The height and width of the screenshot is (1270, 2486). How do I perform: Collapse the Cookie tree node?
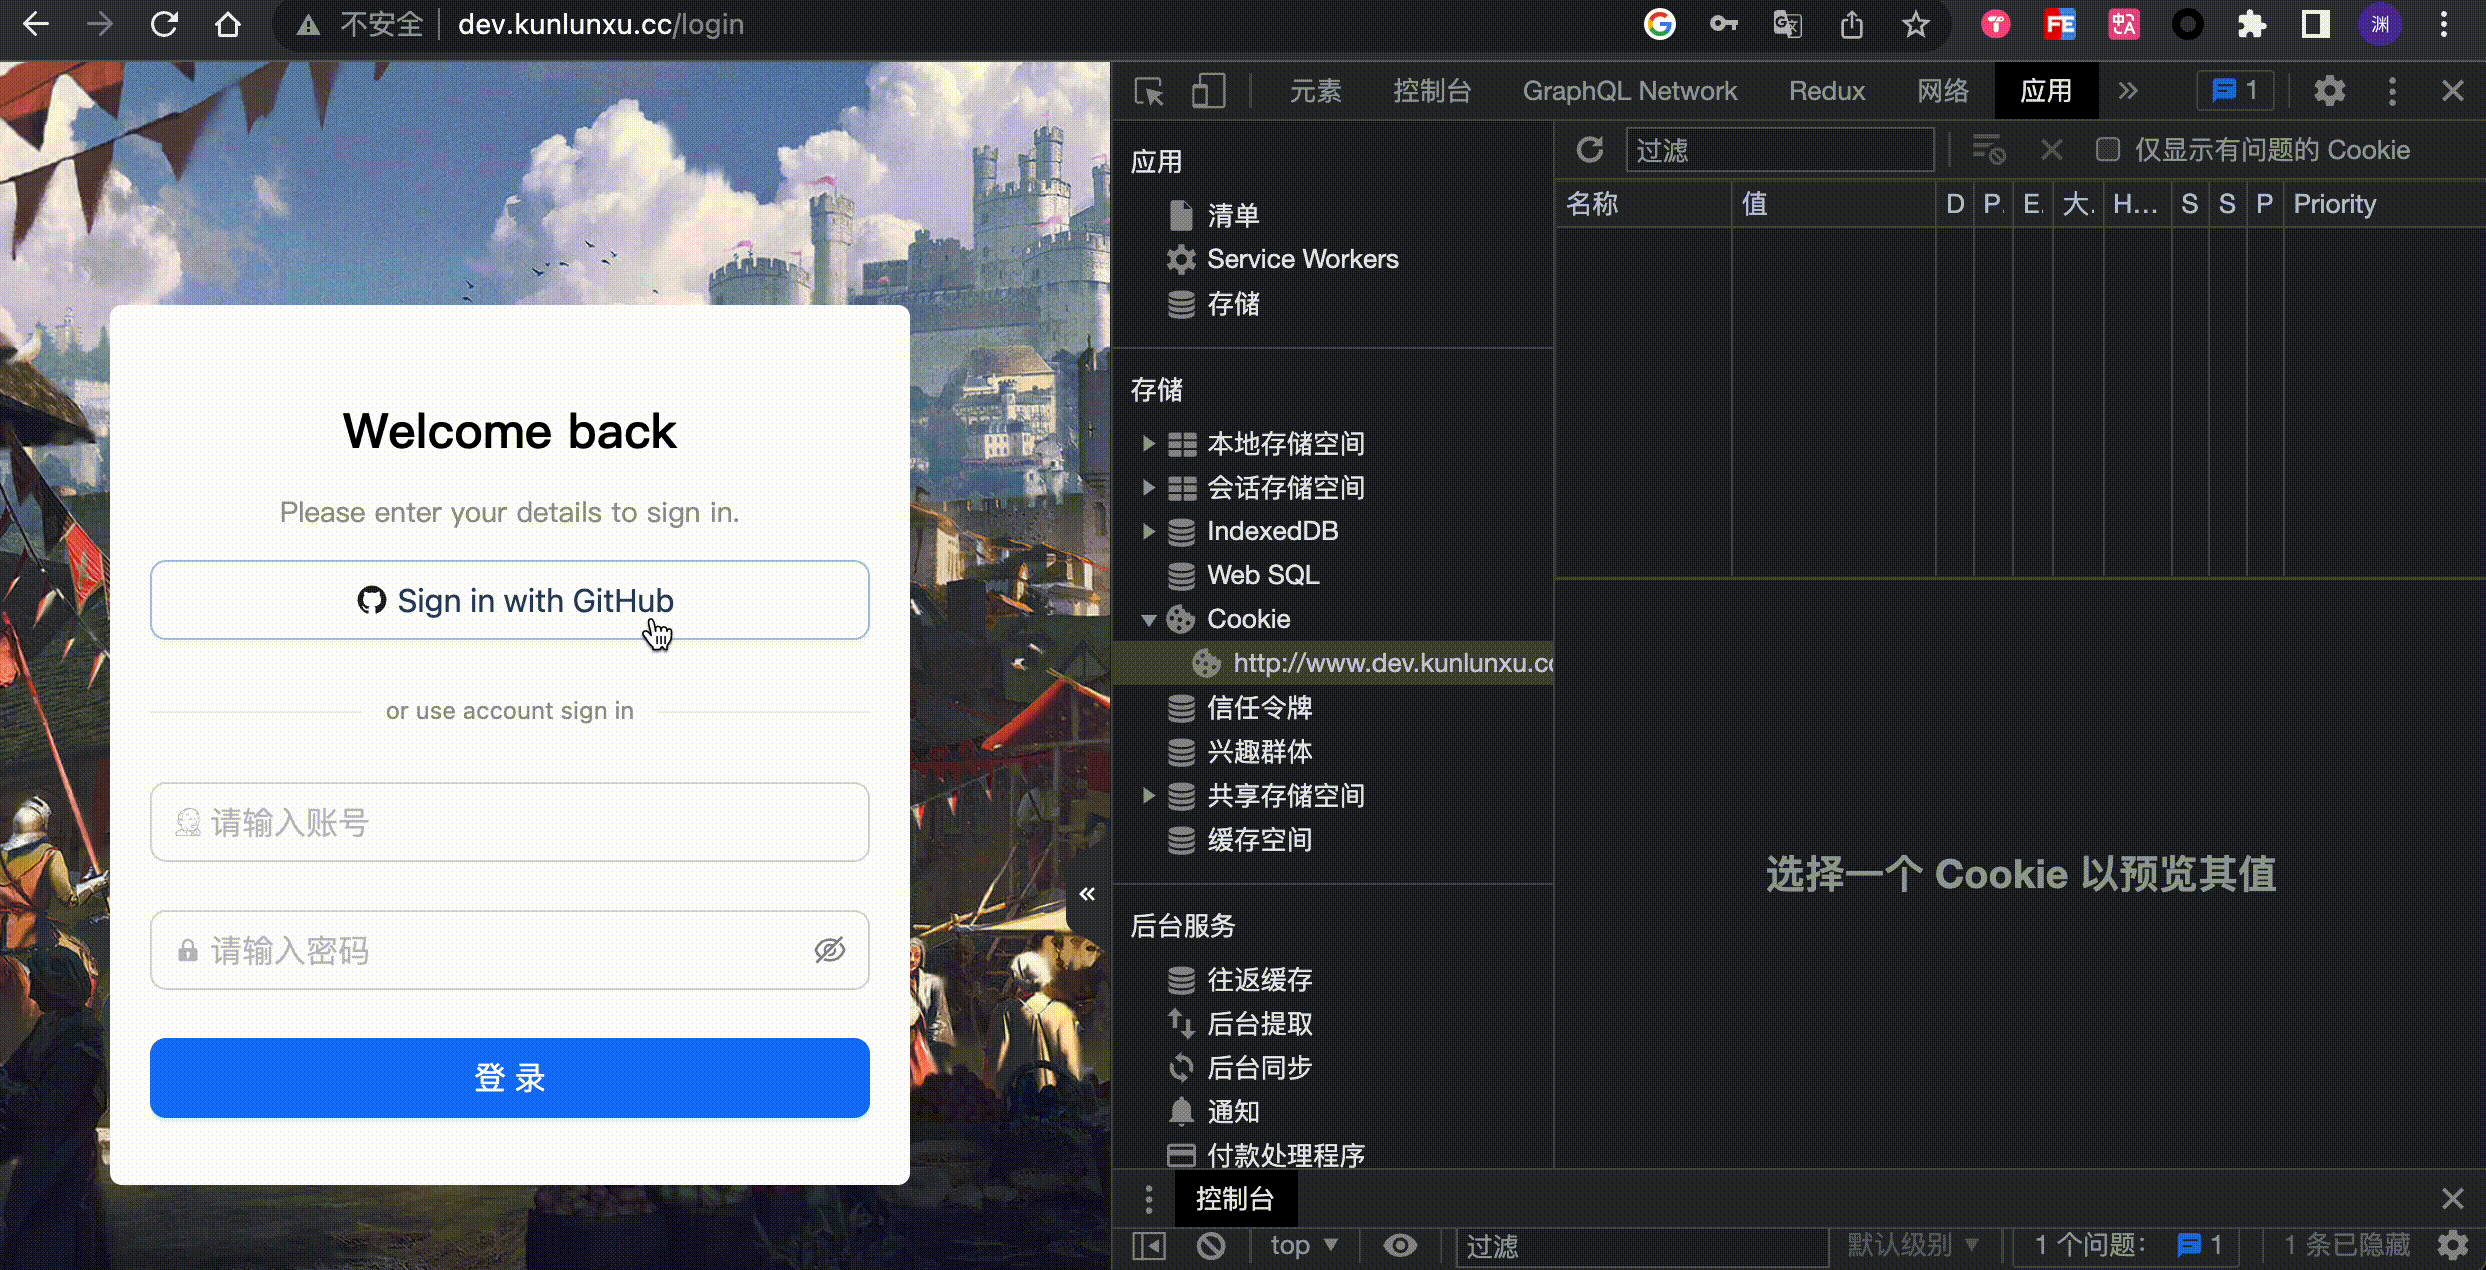[1149, 620]
